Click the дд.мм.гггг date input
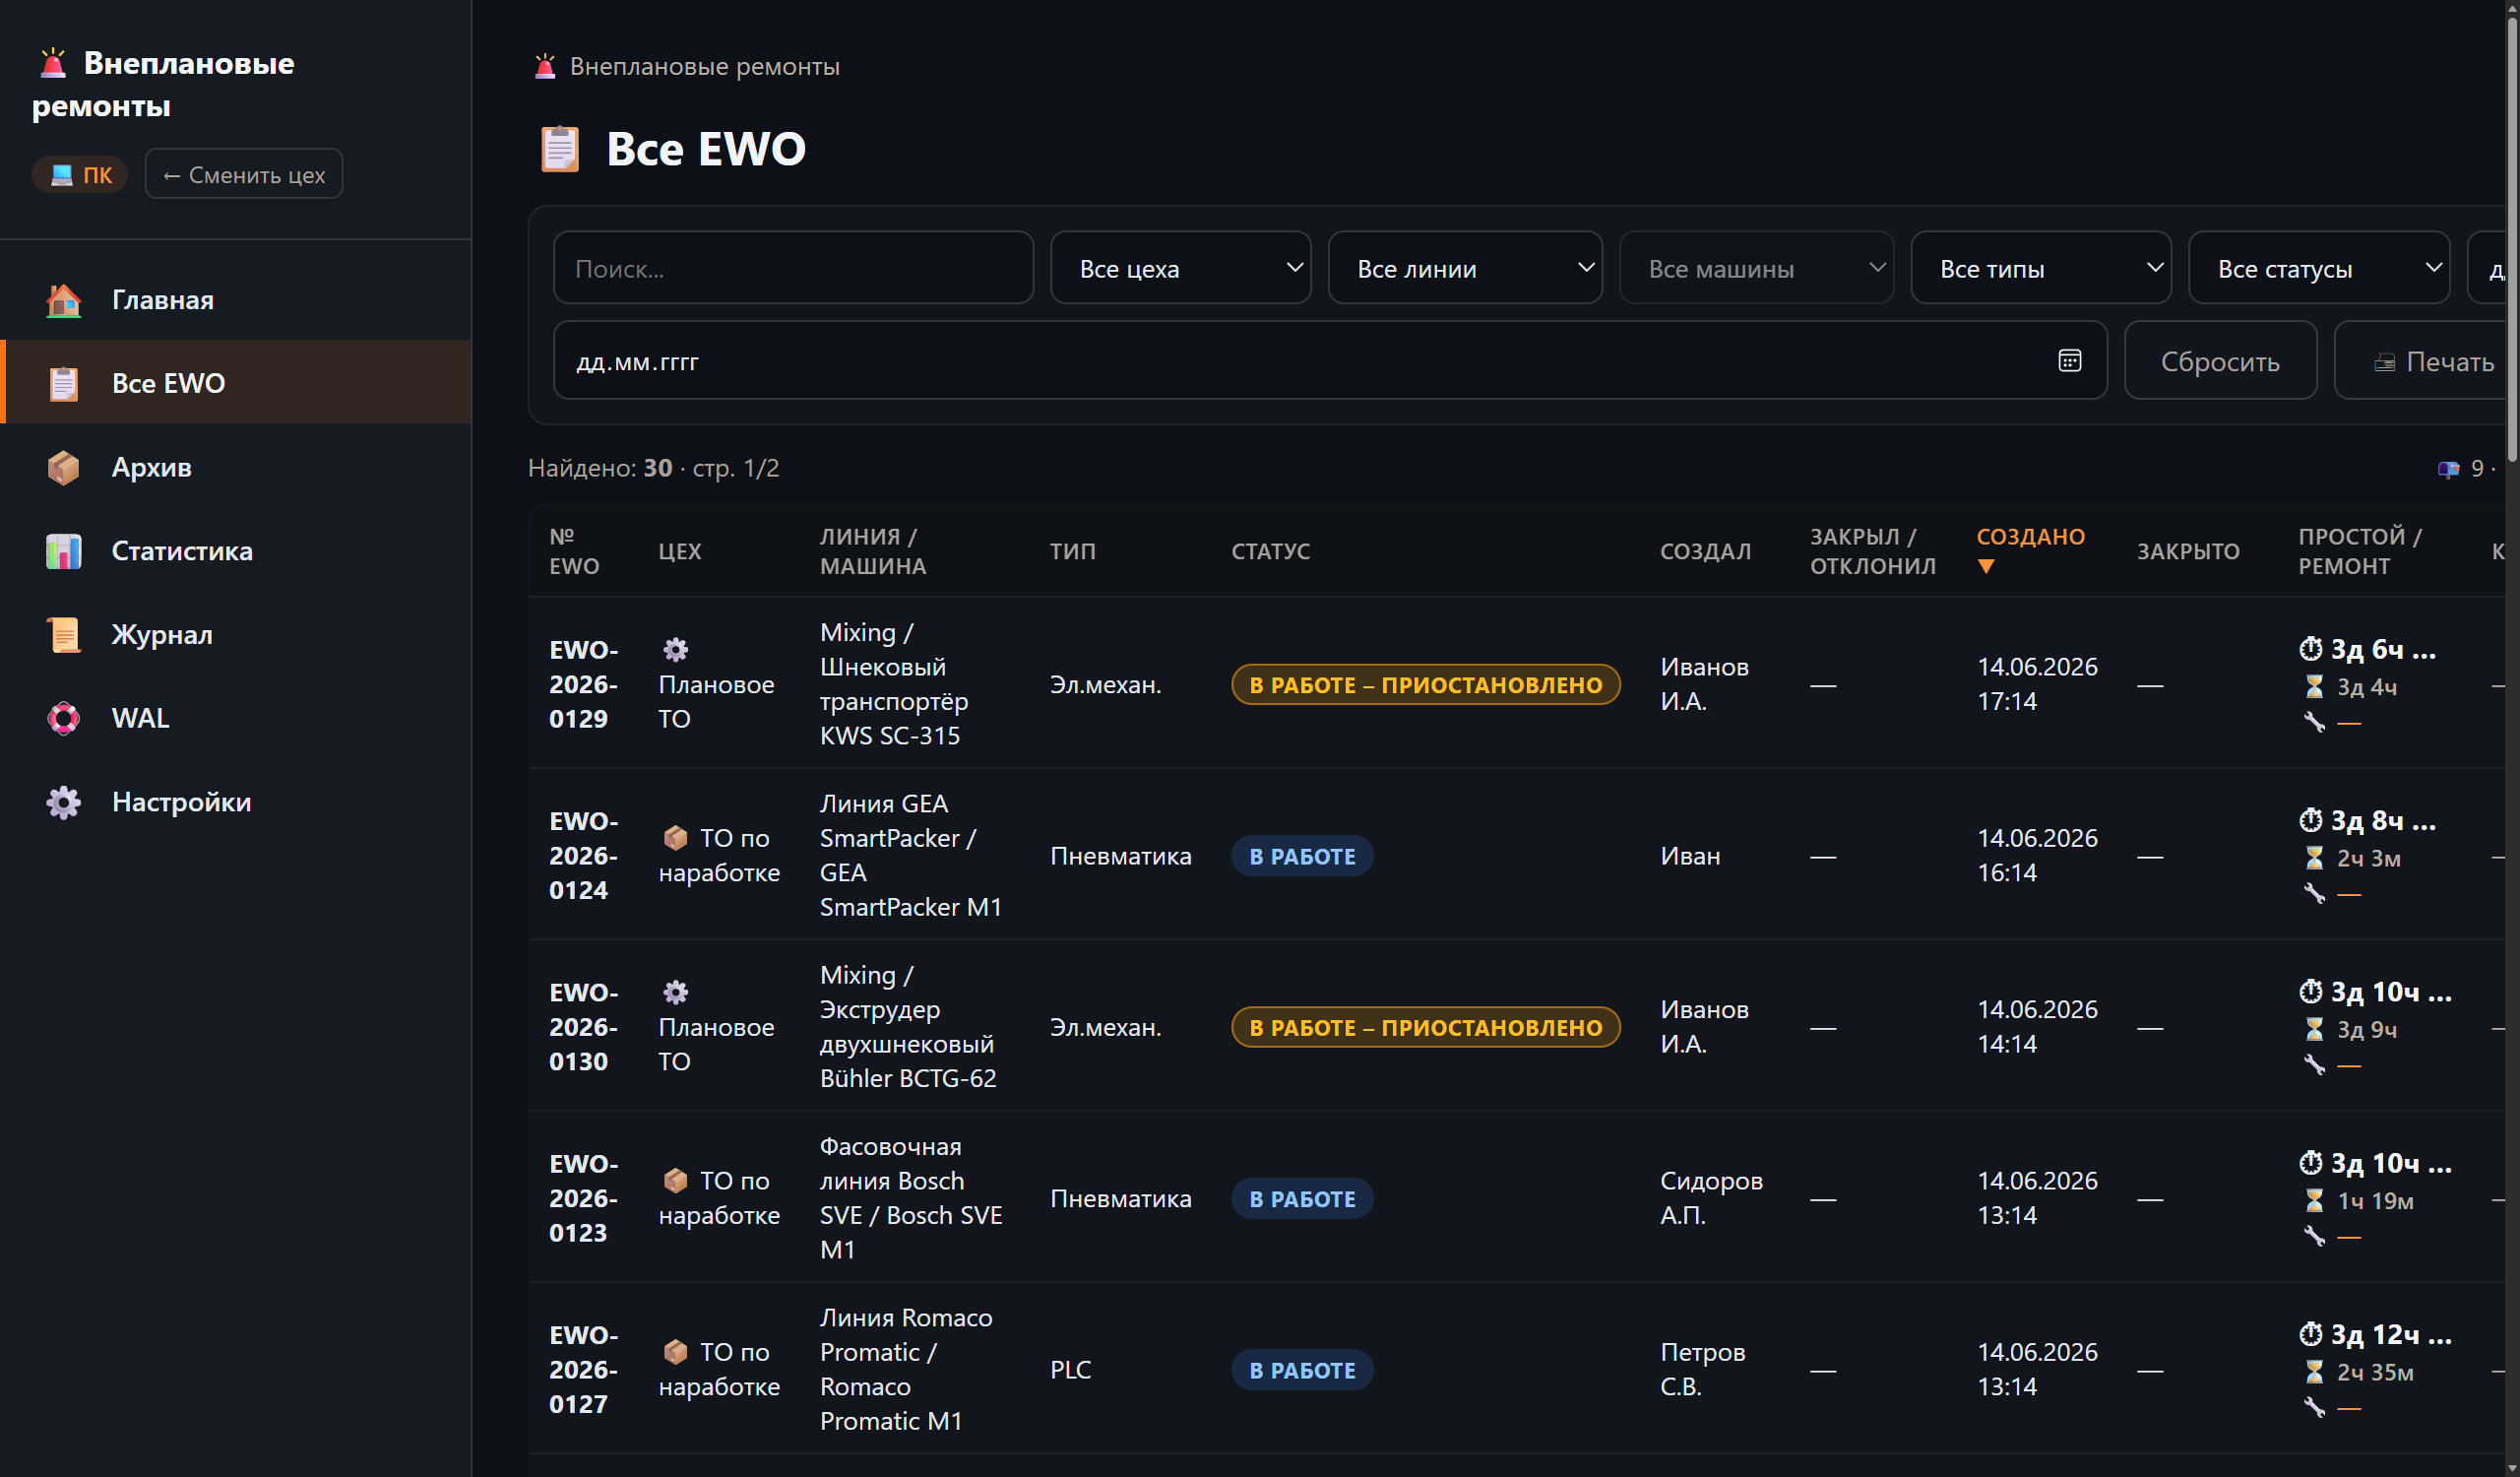This screenshot has height=1477, width=2520. 1330,361
